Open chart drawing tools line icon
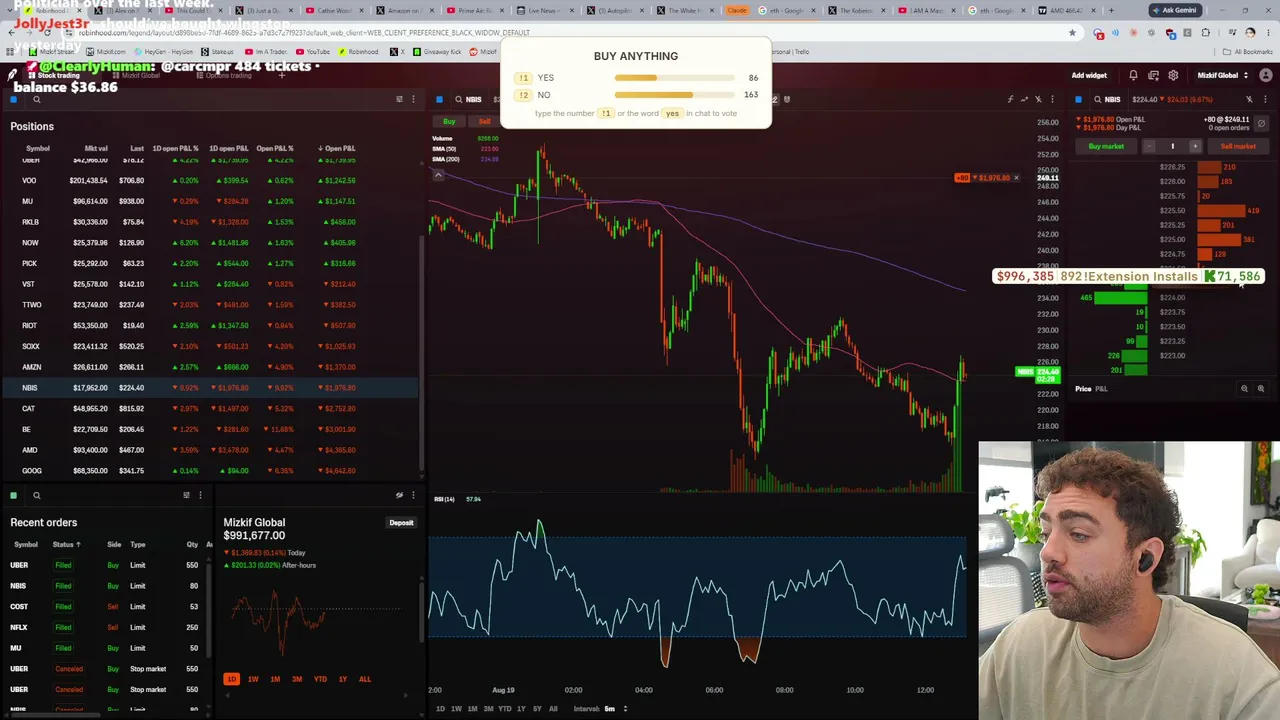This screenshot has height=720, width=1280. pyautogui.click(x=1024, y=99)
